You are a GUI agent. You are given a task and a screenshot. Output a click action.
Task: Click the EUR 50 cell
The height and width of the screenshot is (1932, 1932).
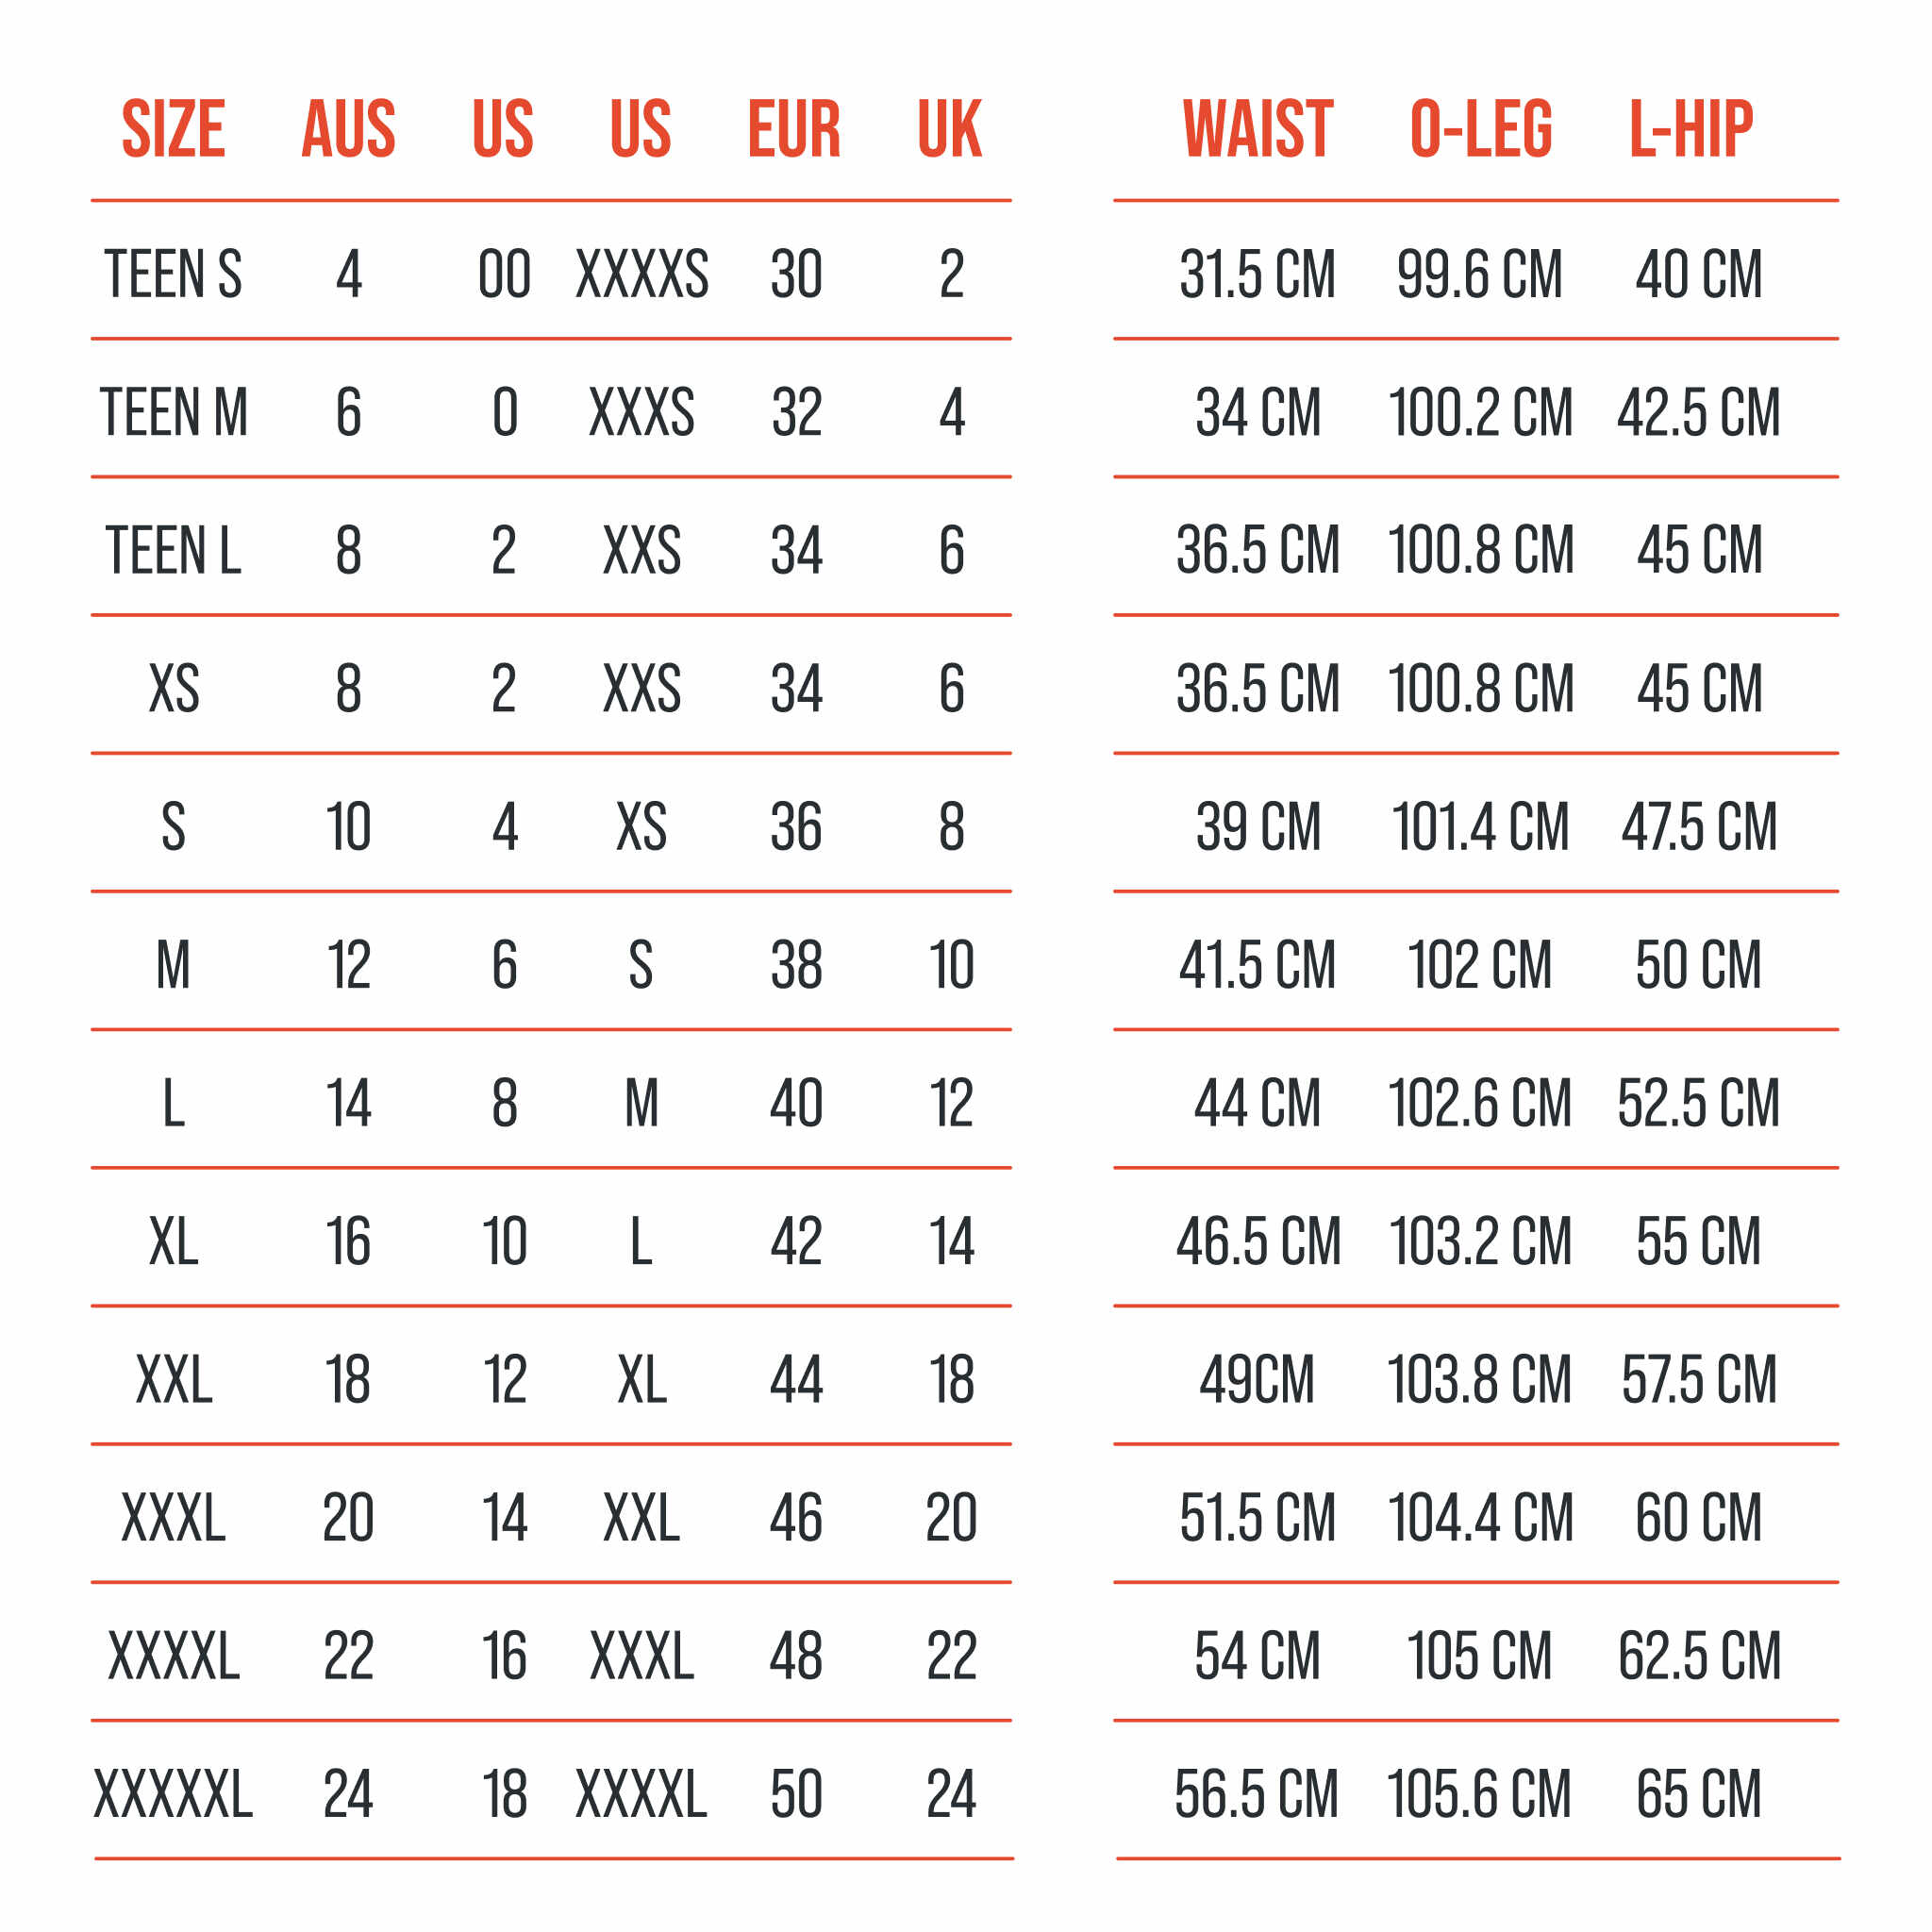click(x=796, y=1794)
